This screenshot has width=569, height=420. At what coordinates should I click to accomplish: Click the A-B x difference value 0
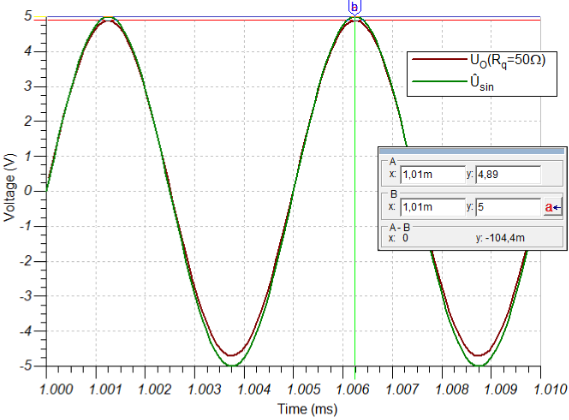[405, 238]
